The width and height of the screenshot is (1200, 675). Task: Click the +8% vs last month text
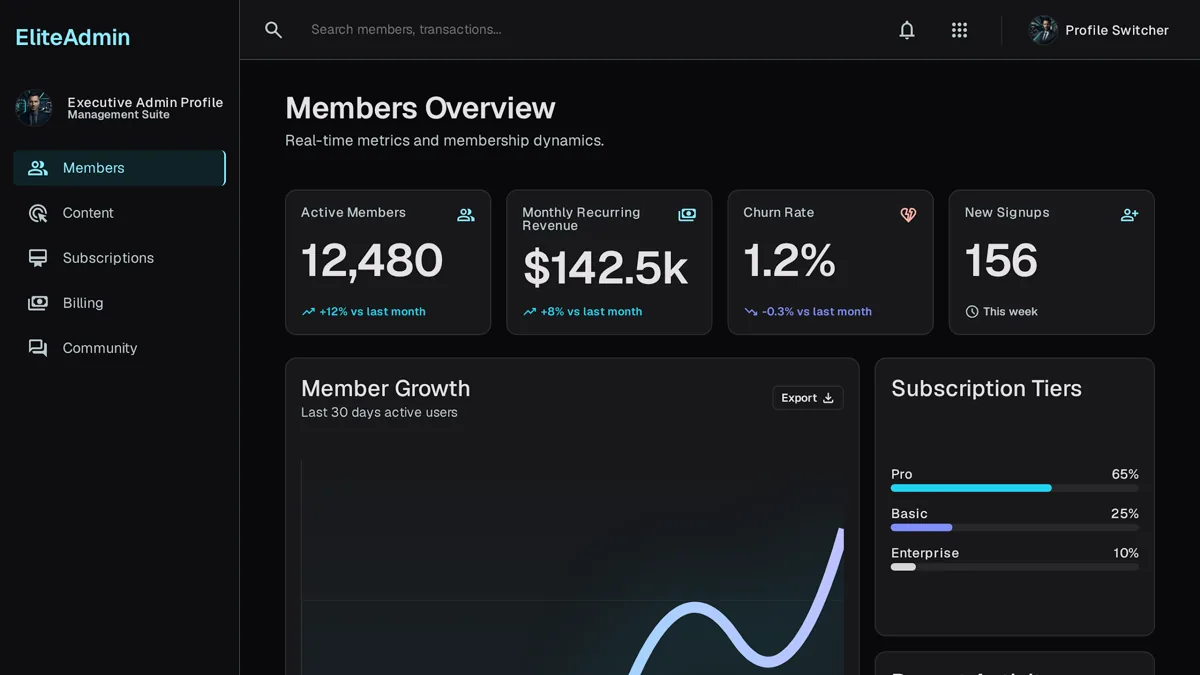(591, 312)
